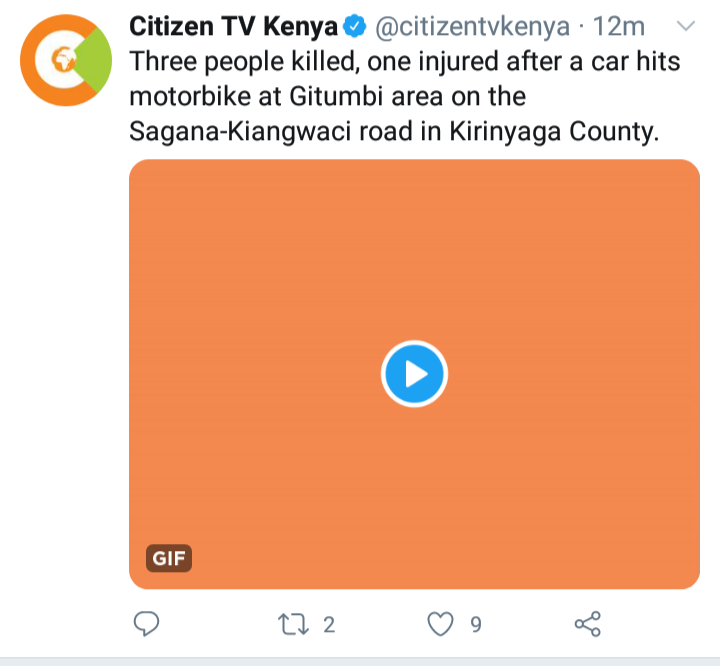720x666 pixels.
Task: Open the tweet text about Gitumbi area
Action: point(405,96)
